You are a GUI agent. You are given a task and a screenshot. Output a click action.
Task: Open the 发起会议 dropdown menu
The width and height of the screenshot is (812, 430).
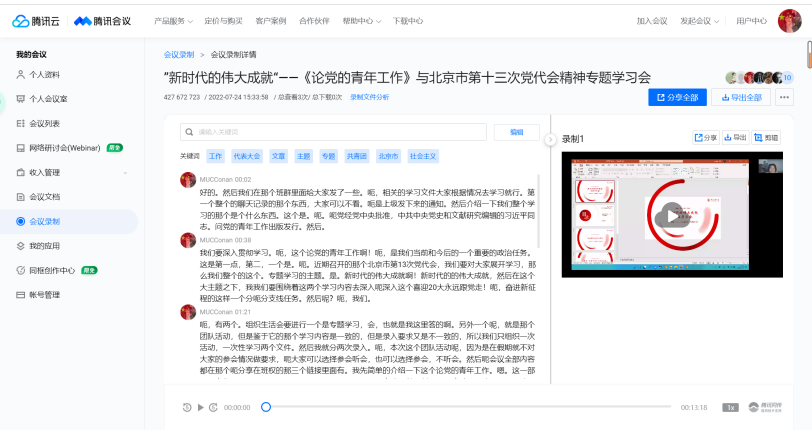699,20
